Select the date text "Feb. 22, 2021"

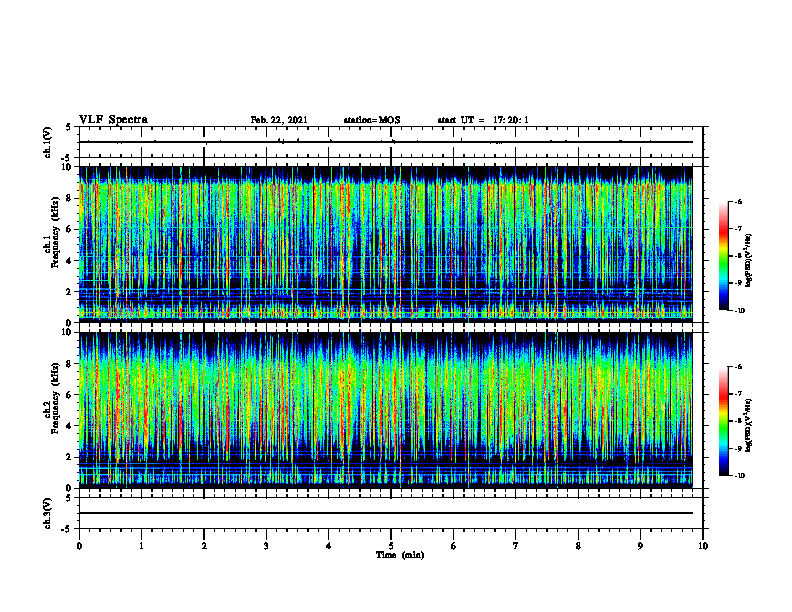pos(279,120)
